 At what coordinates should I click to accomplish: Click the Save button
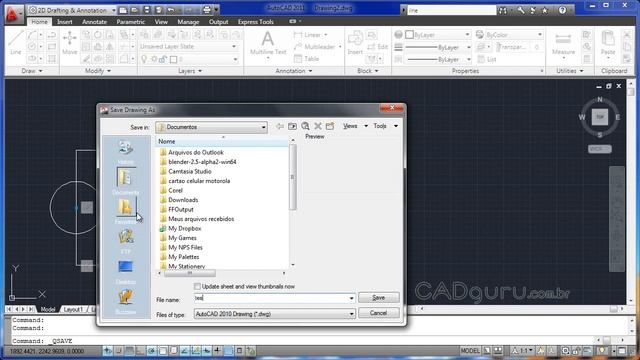378,298
